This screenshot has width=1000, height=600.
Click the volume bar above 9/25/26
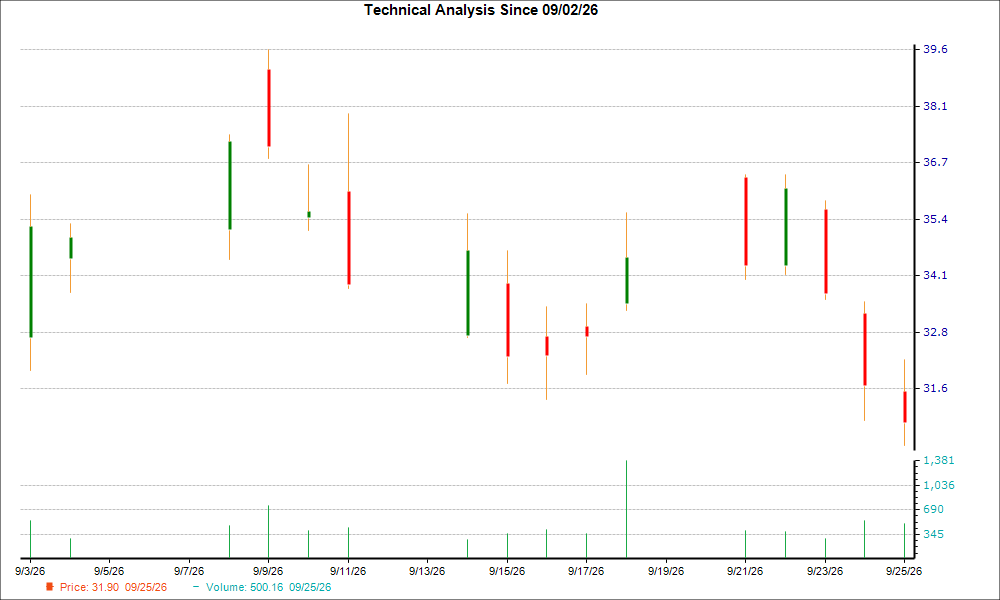904,541
